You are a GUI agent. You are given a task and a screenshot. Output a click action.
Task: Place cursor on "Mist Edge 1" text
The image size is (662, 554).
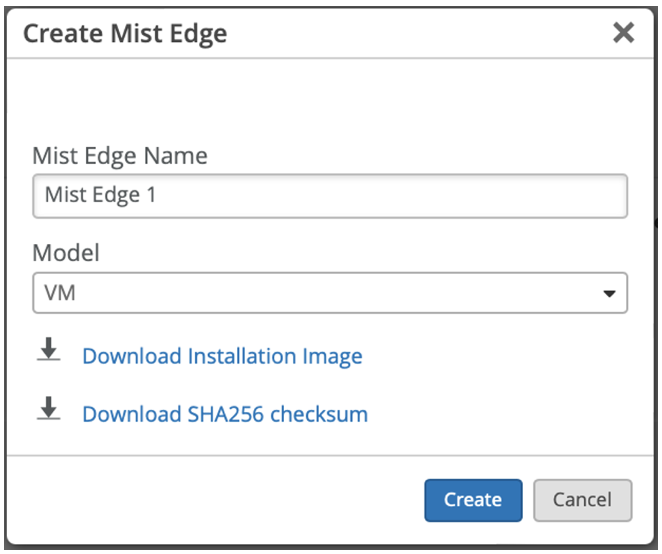(x=101, y=196)
